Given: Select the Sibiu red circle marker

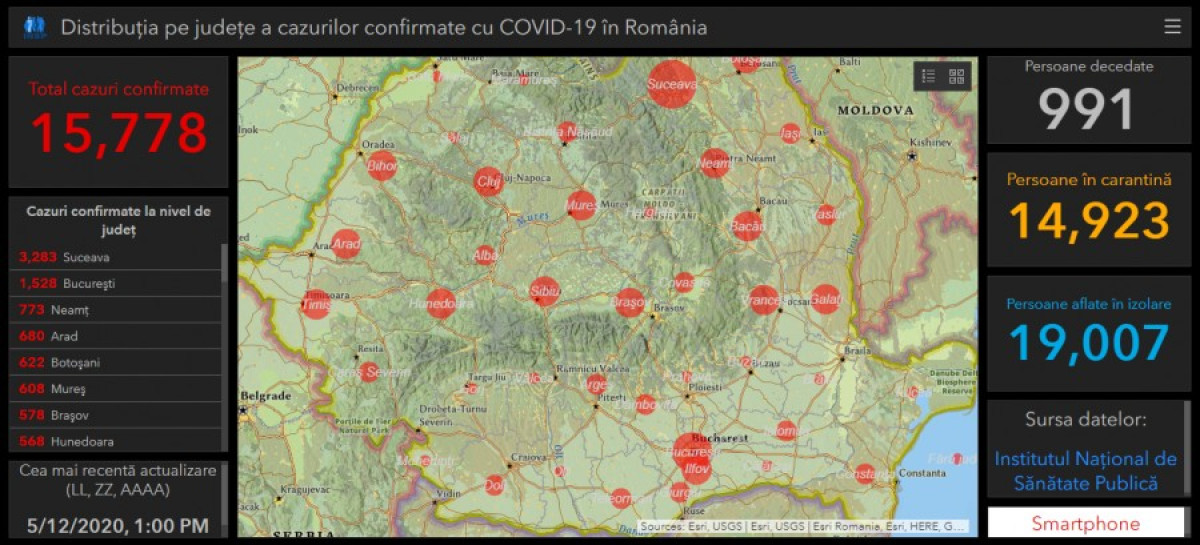Looking at the screenshot, I should 544,292.
